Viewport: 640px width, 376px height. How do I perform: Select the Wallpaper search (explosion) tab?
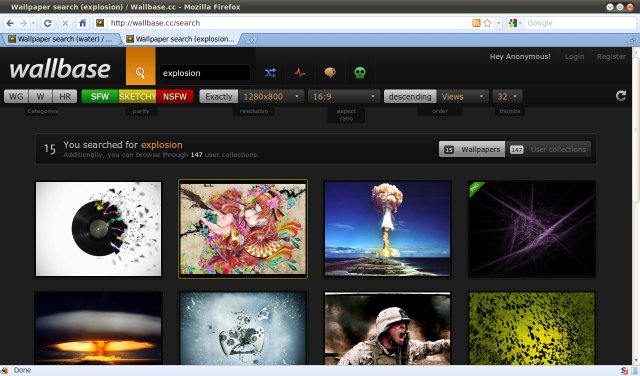[x=181, y=39]
